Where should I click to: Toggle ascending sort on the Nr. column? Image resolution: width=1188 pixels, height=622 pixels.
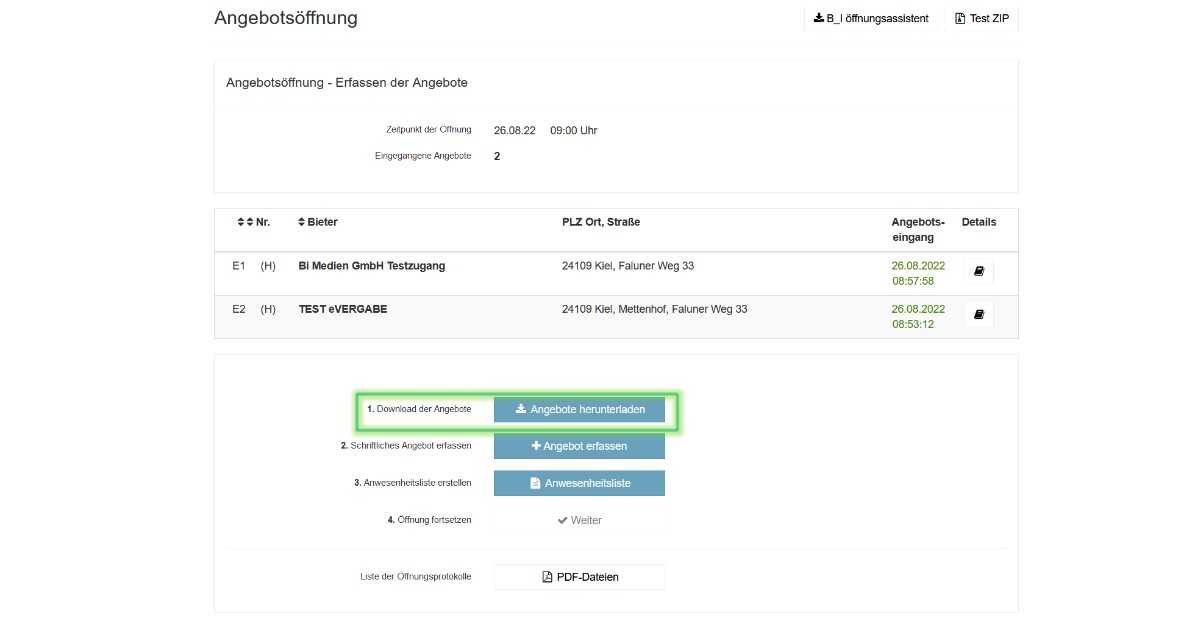(241, 222)
